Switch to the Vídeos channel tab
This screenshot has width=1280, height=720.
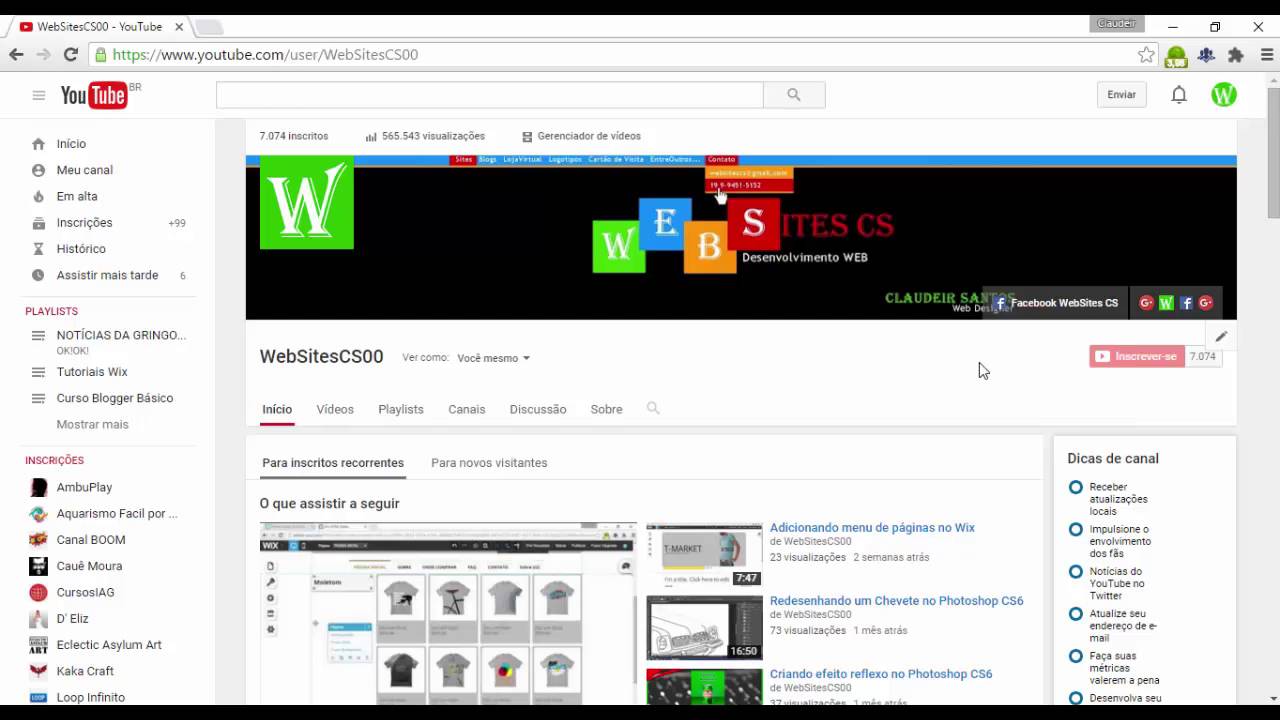click(335, 409)
